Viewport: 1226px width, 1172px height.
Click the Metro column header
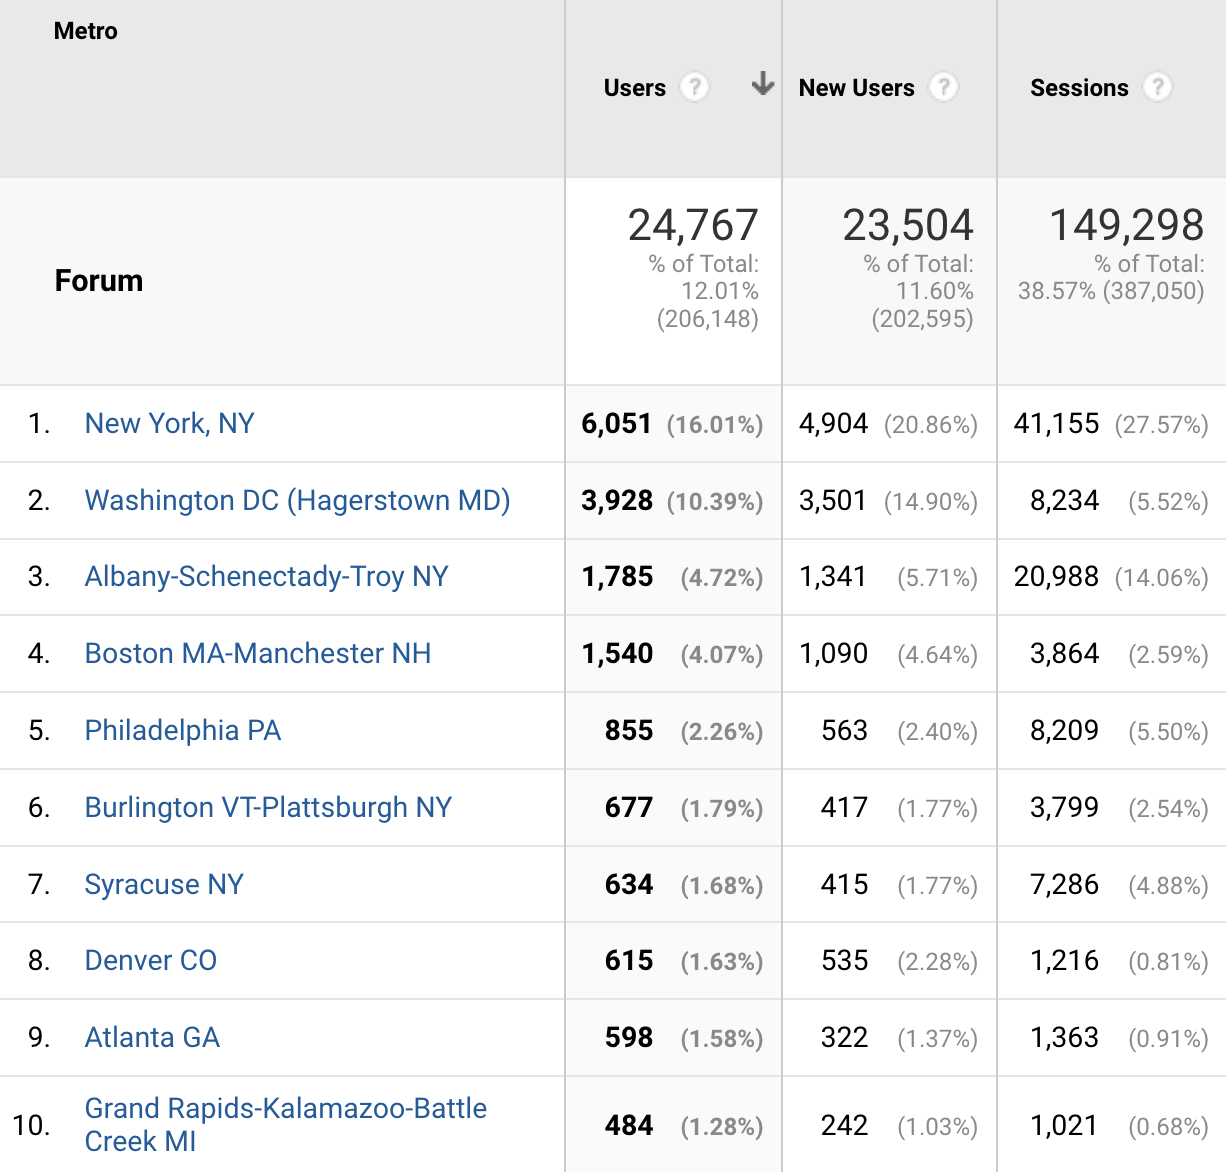tap(85, 31)
